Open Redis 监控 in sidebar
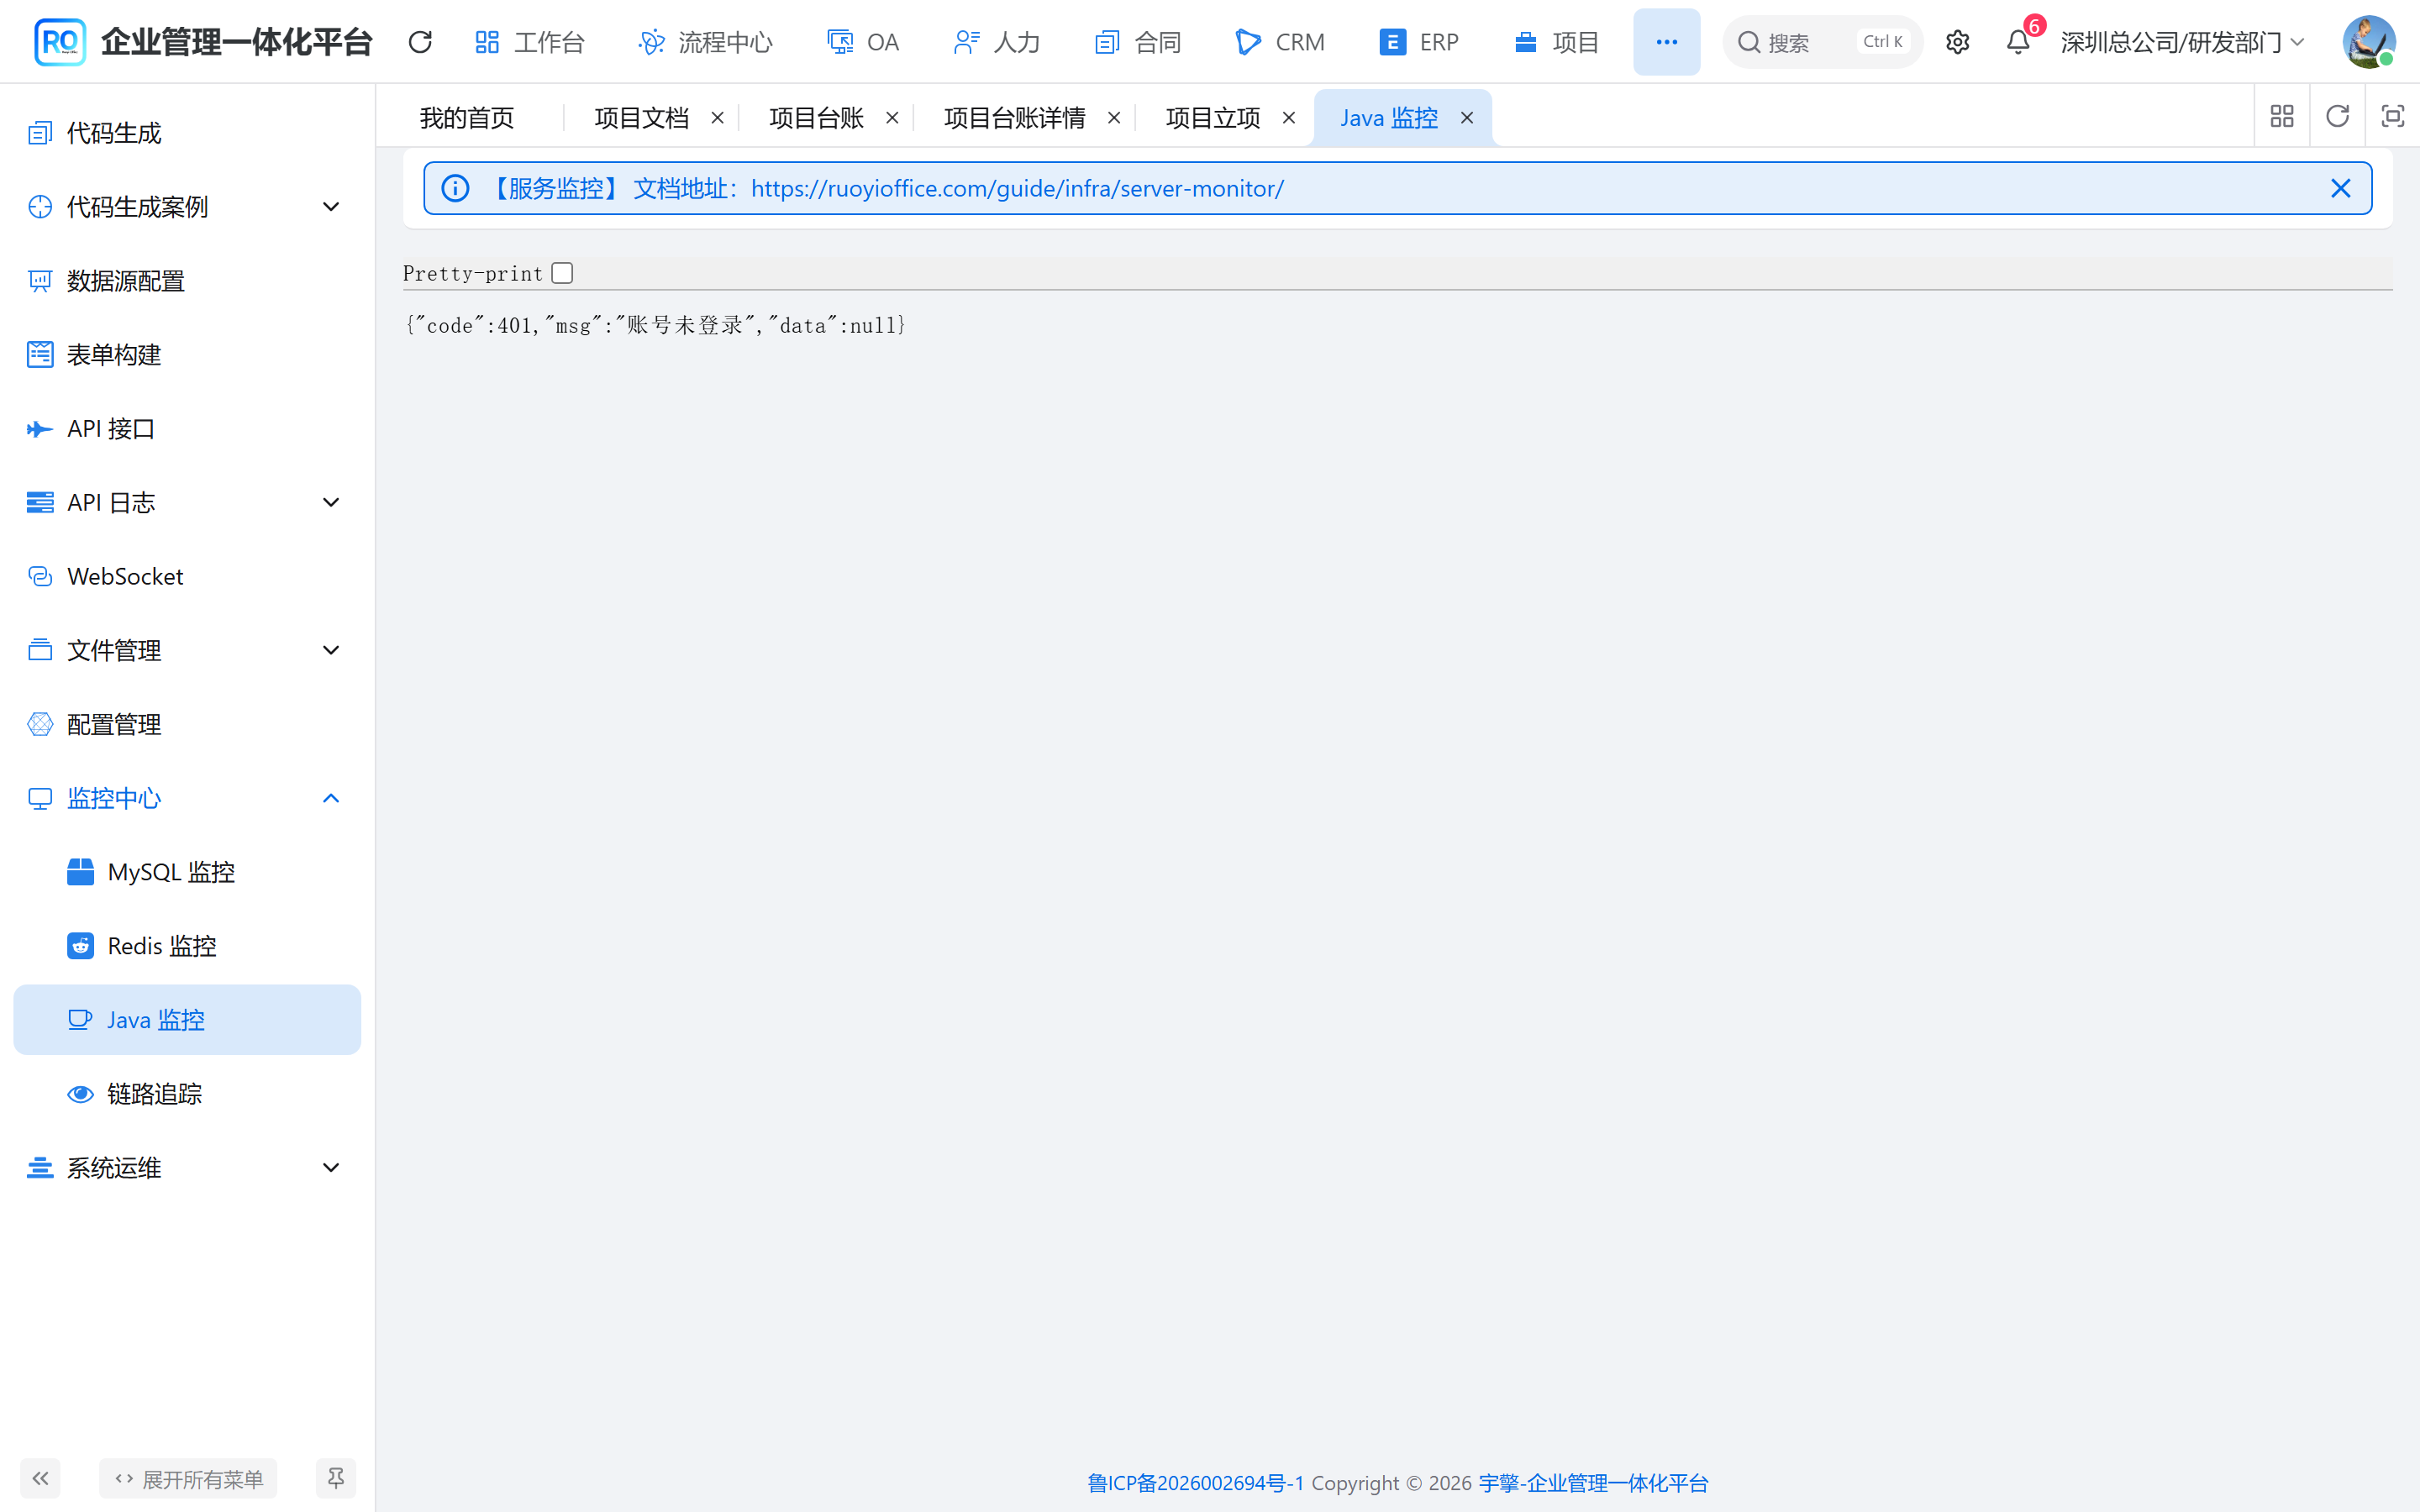The height and width of the screenshot is (1512, 2420). (187, 946)
